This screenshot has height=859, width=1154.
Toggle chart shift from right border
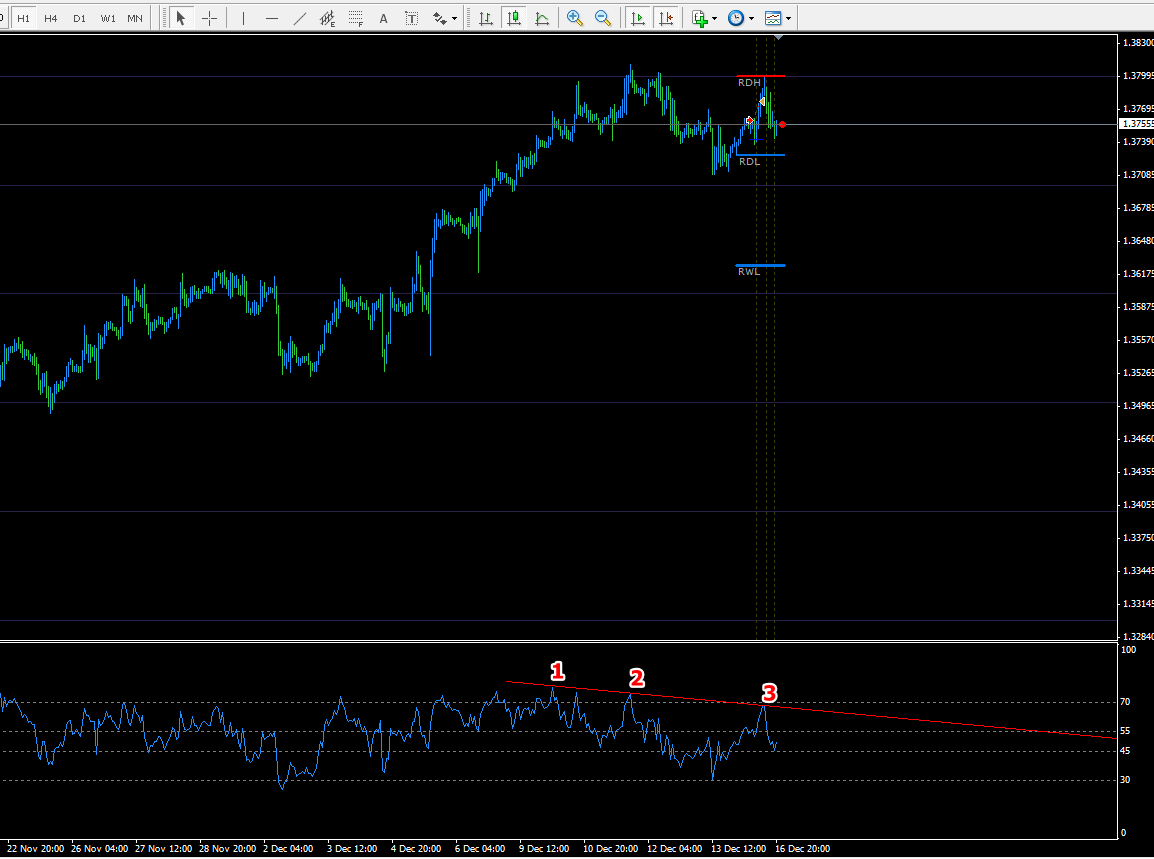666,18
